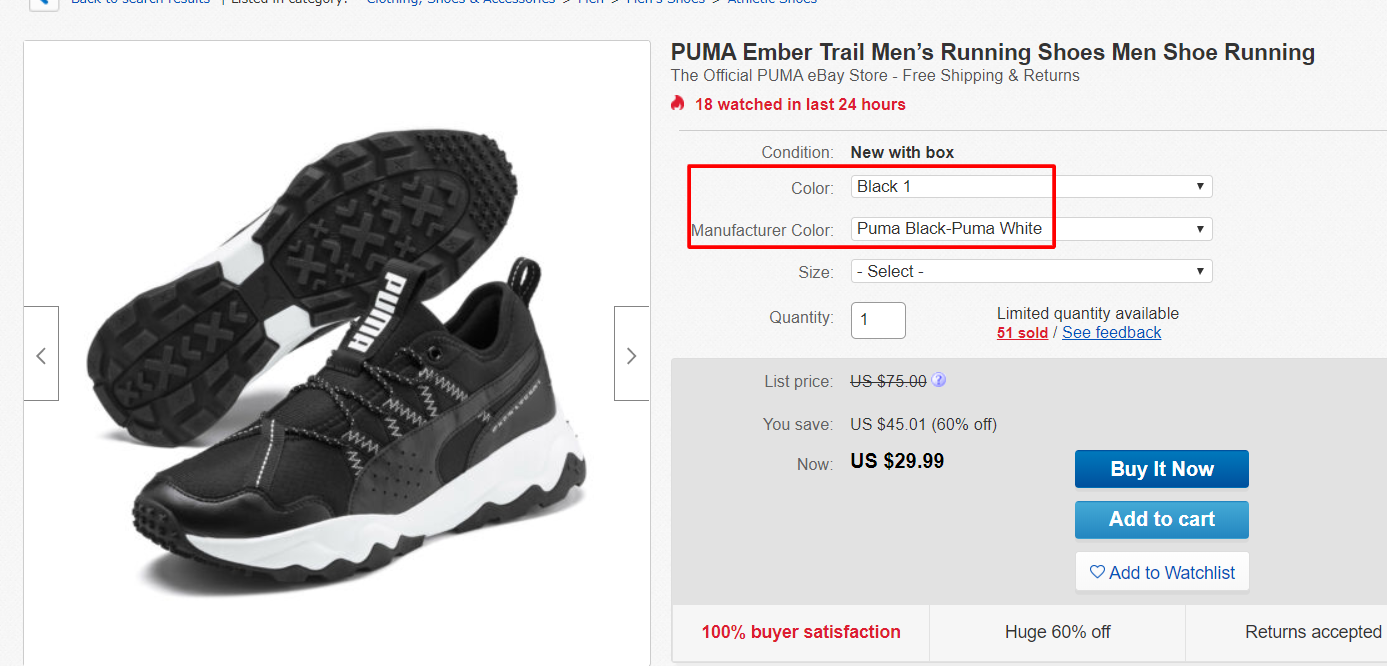The height and width of the screenshot is (666, 1387).
Task: Expand the Manufacturer Color dropdown
Action: click(x=1030, y=229)
